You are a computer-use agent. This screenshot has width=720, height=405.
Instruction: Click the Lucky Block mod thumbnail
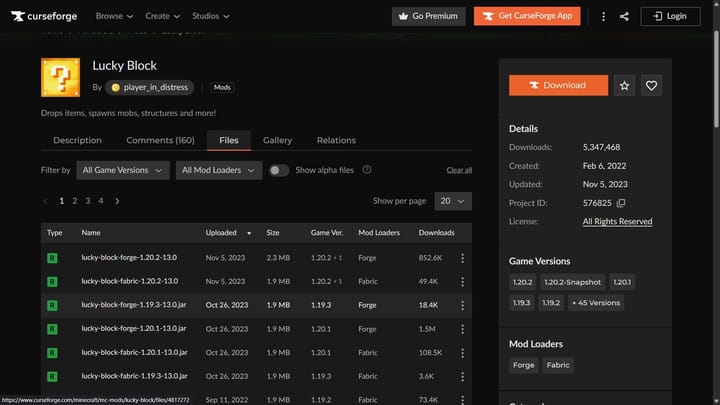pyautogui.click(x=60, y=77)
